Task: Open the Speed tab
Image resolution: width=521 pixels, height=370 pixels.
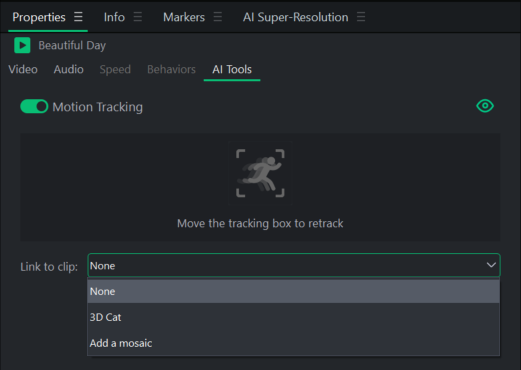Action: click(x=115, y=69)
